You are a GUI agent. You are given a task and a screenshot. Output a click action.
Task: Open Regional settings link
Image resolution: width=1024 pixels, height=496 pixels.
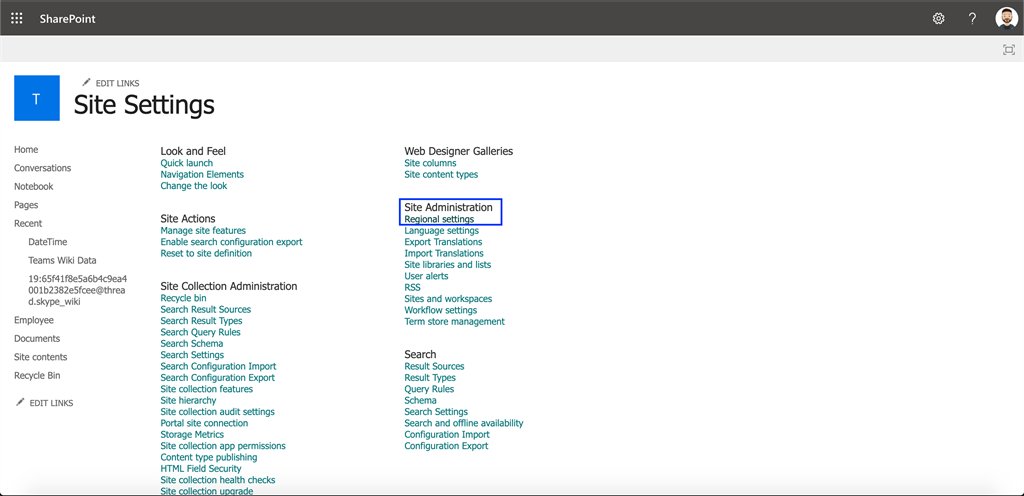pos(439,219)
